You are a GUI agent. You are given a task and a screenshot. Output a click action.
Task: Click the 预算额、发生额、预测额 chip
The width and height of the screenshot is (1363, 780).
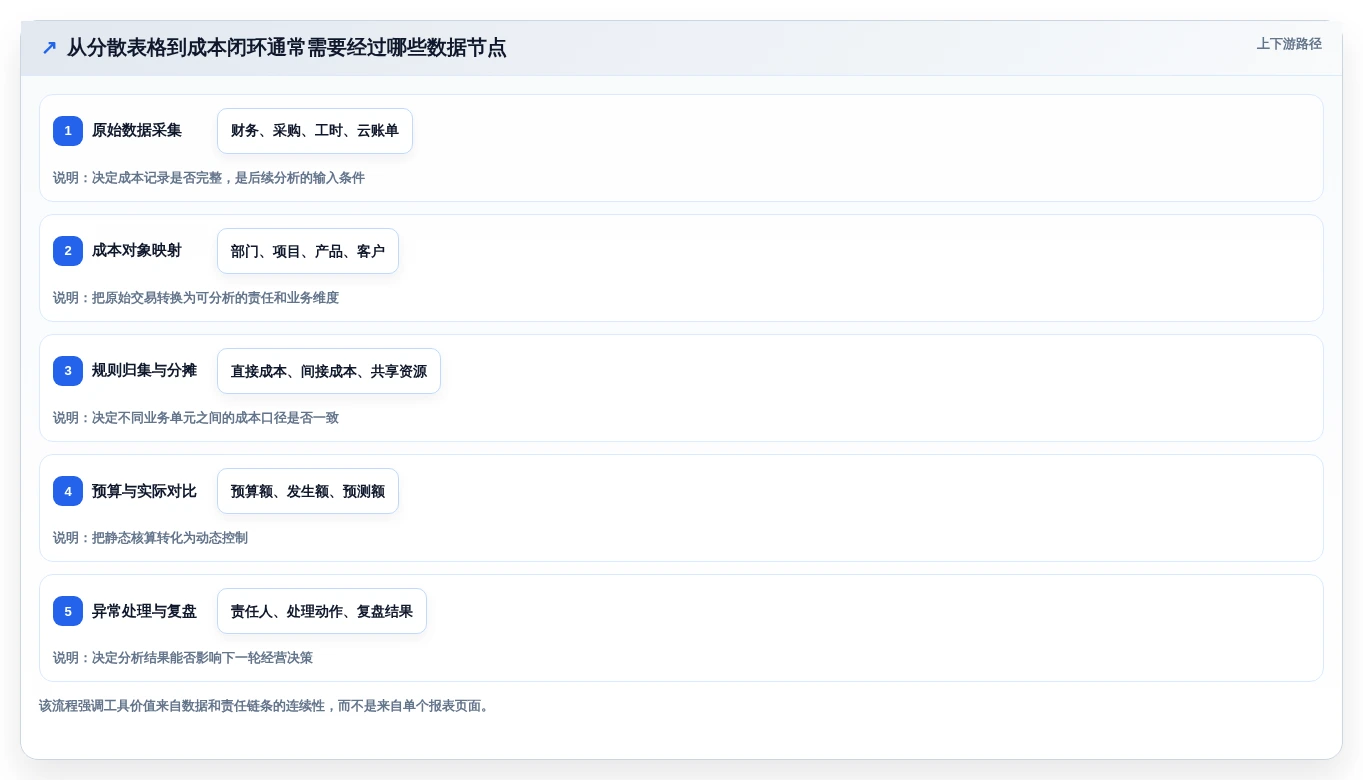pyautogui.click(x=308, y=491)
